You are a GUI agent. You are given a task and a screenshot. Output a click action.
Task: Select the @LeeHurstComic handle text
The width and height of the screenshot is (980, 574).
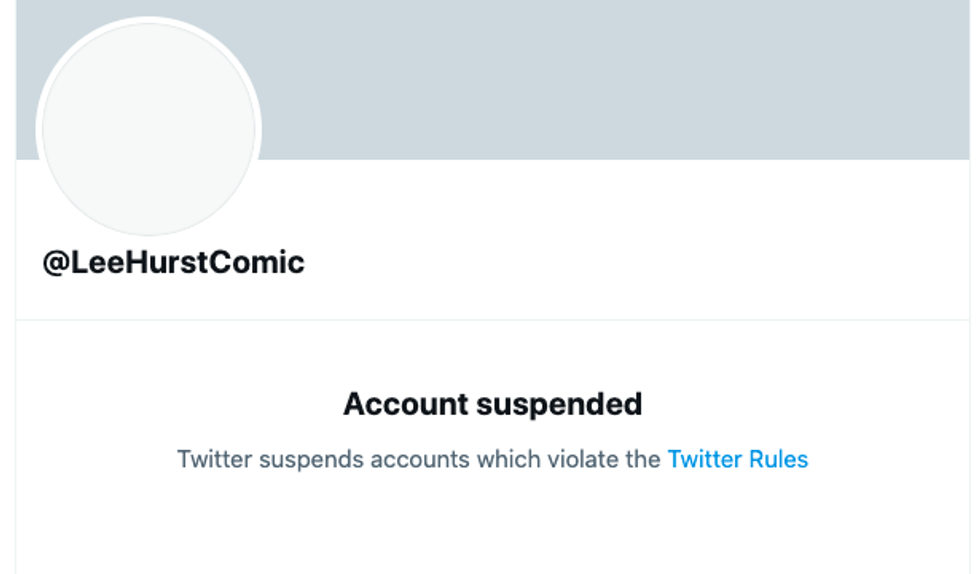point(173,263)
